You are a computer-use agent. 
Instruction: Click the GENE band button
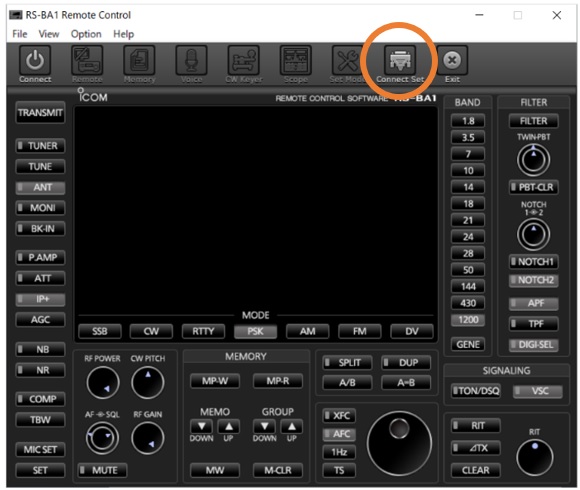tap(468, 345)
